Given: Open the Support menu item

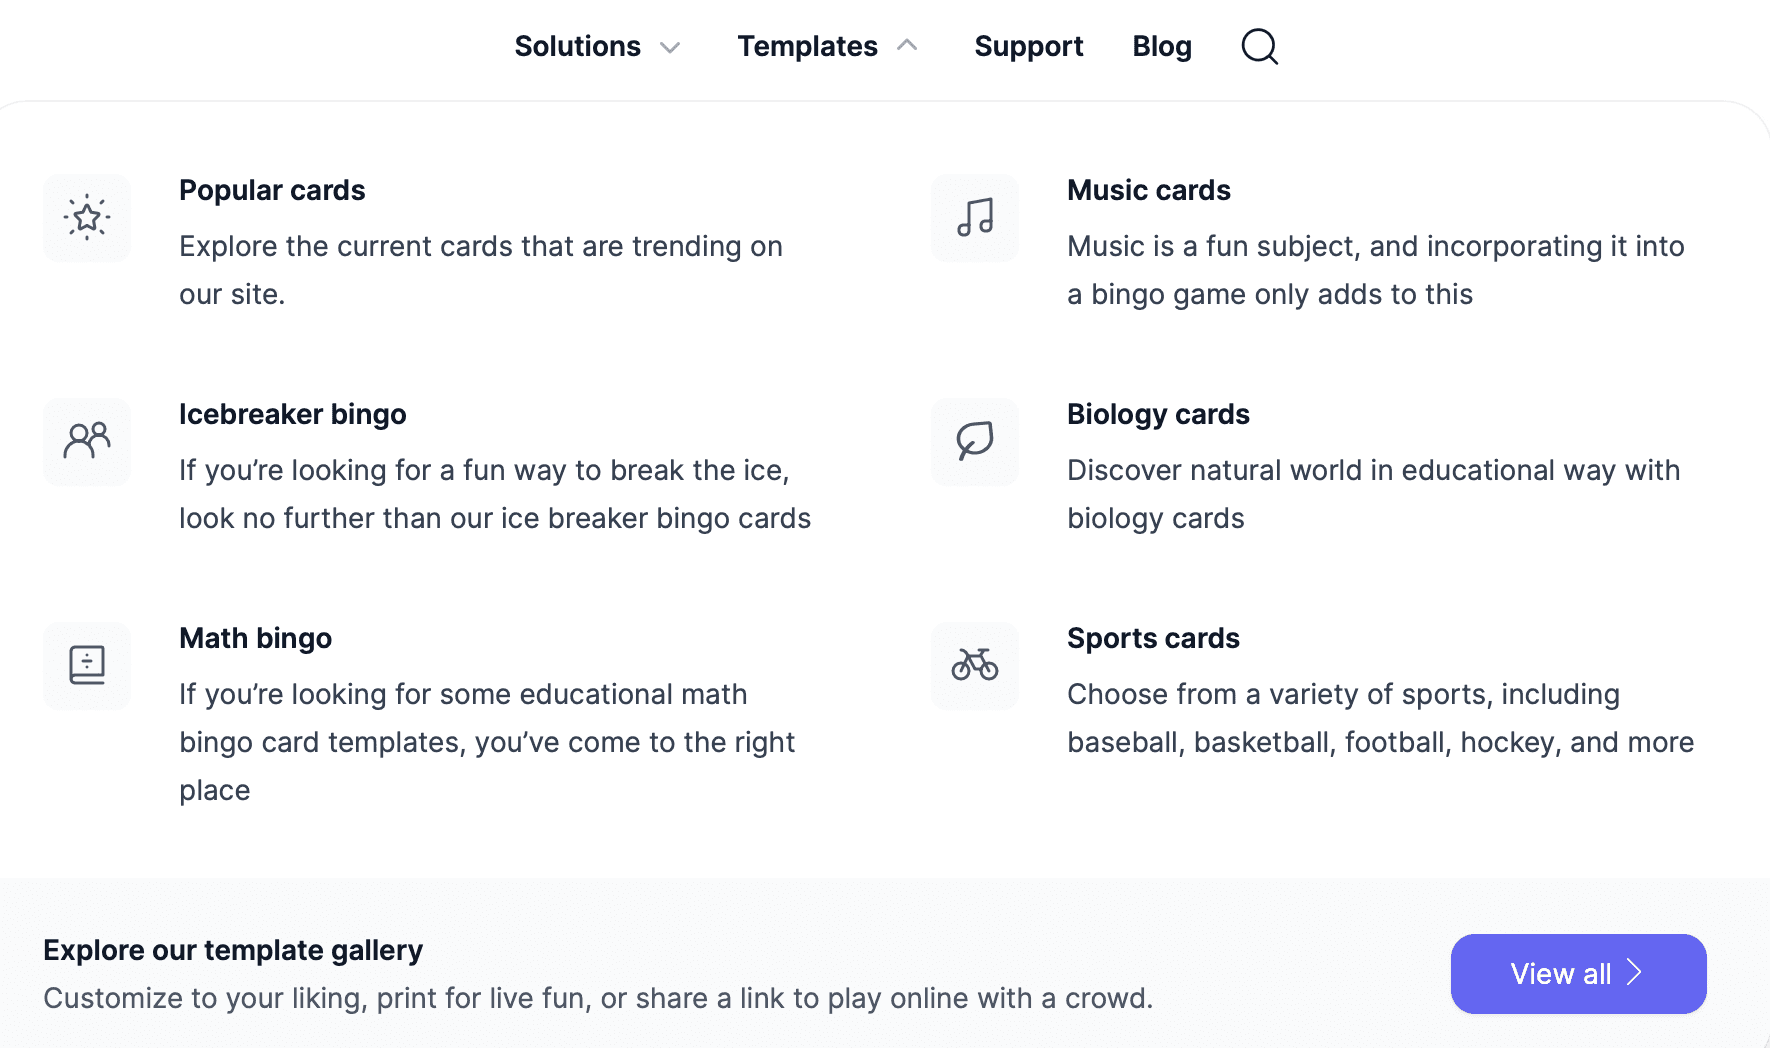Looking at the screenshot, I should (1028, 46).
